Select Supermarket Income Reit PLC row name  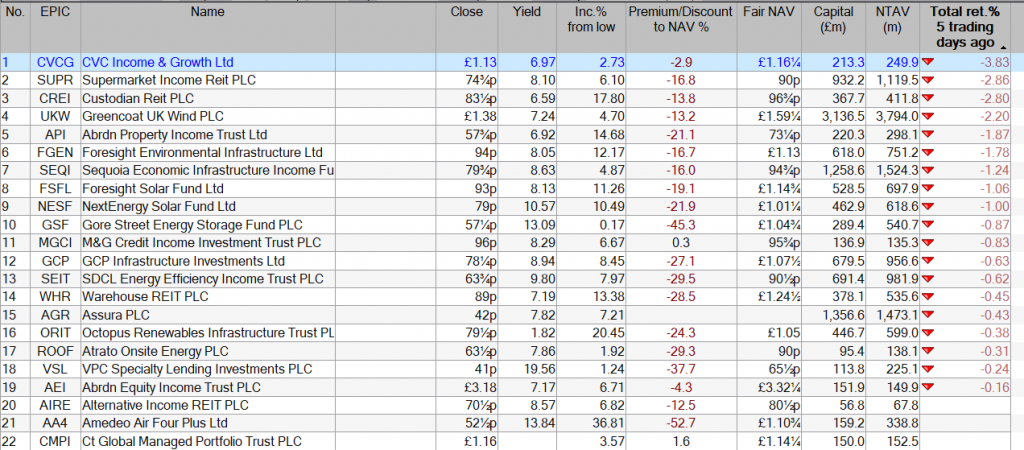coord(168,80)
